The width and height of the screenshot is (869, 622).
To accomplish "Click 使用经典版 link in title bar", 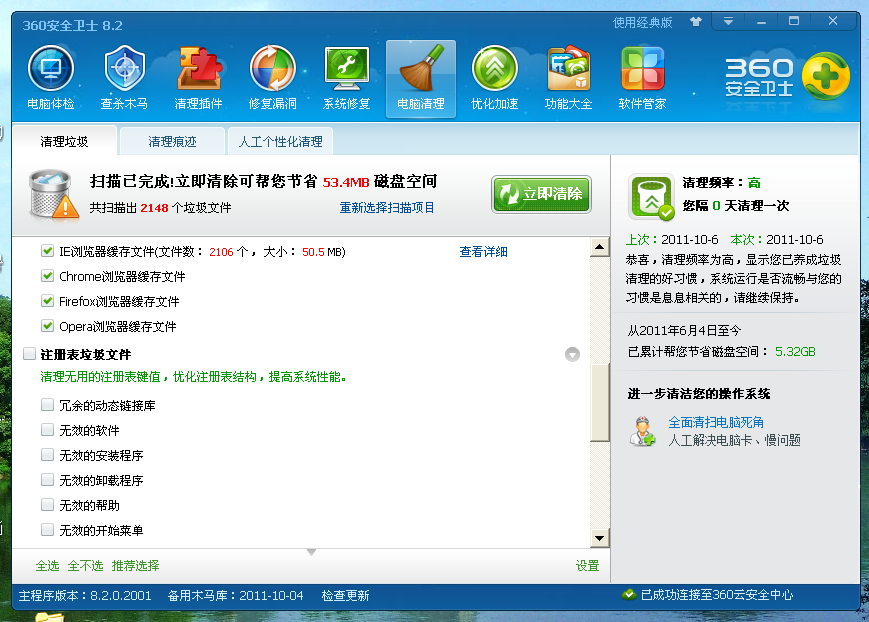I will coord(642,22).
